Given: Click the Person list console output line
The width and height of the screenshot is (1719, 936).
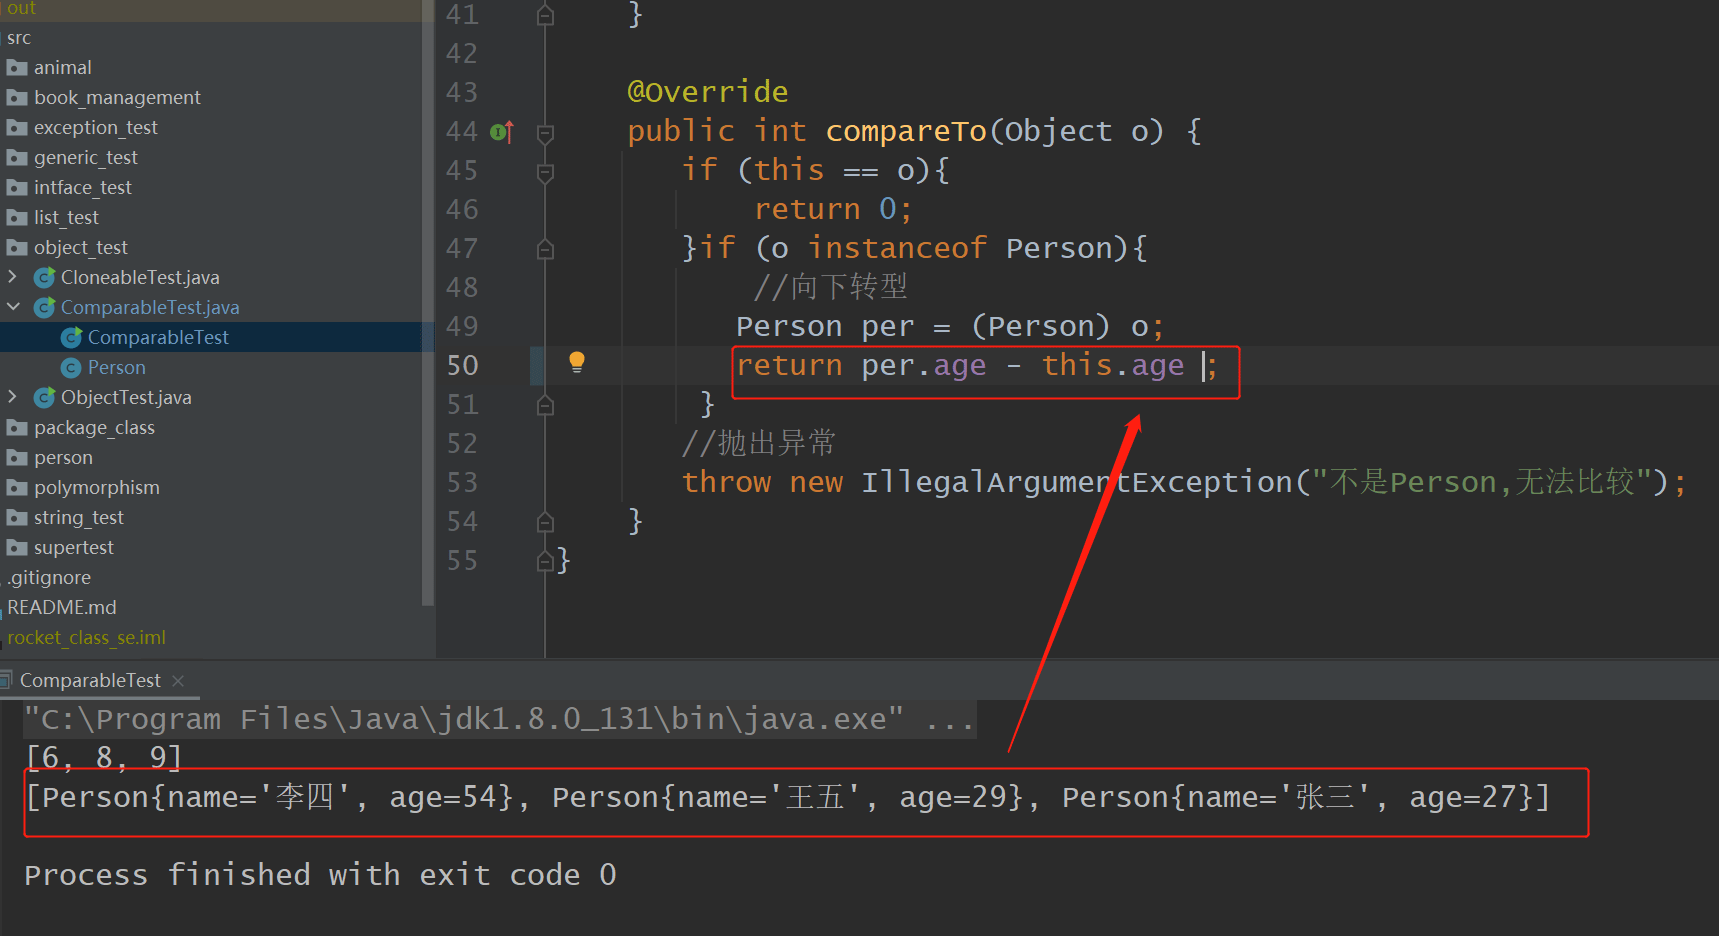Looking at the screenshot, I should coord(788,798).
